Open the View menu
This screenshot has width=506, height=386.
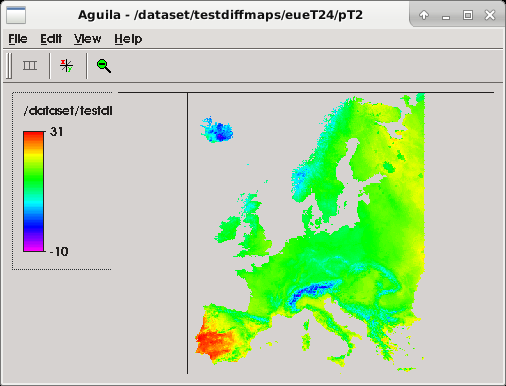pyautogui.click(x=87, y=39)
